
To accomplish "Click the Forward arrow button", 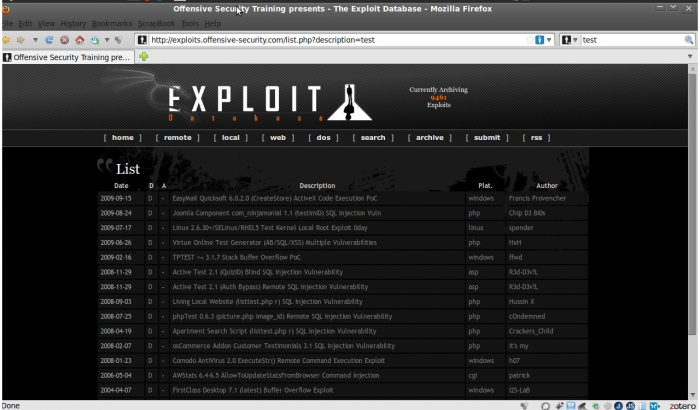I will [21, 40].
